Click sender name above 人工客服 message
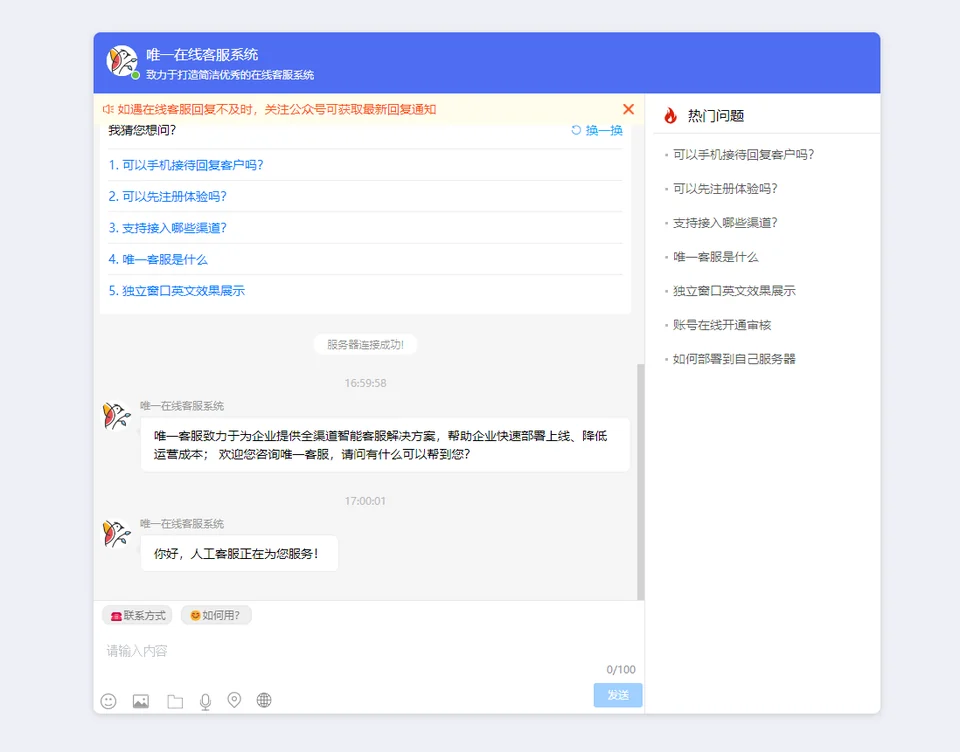Screen dimensions: 960x752 click(x=182, y=524)
